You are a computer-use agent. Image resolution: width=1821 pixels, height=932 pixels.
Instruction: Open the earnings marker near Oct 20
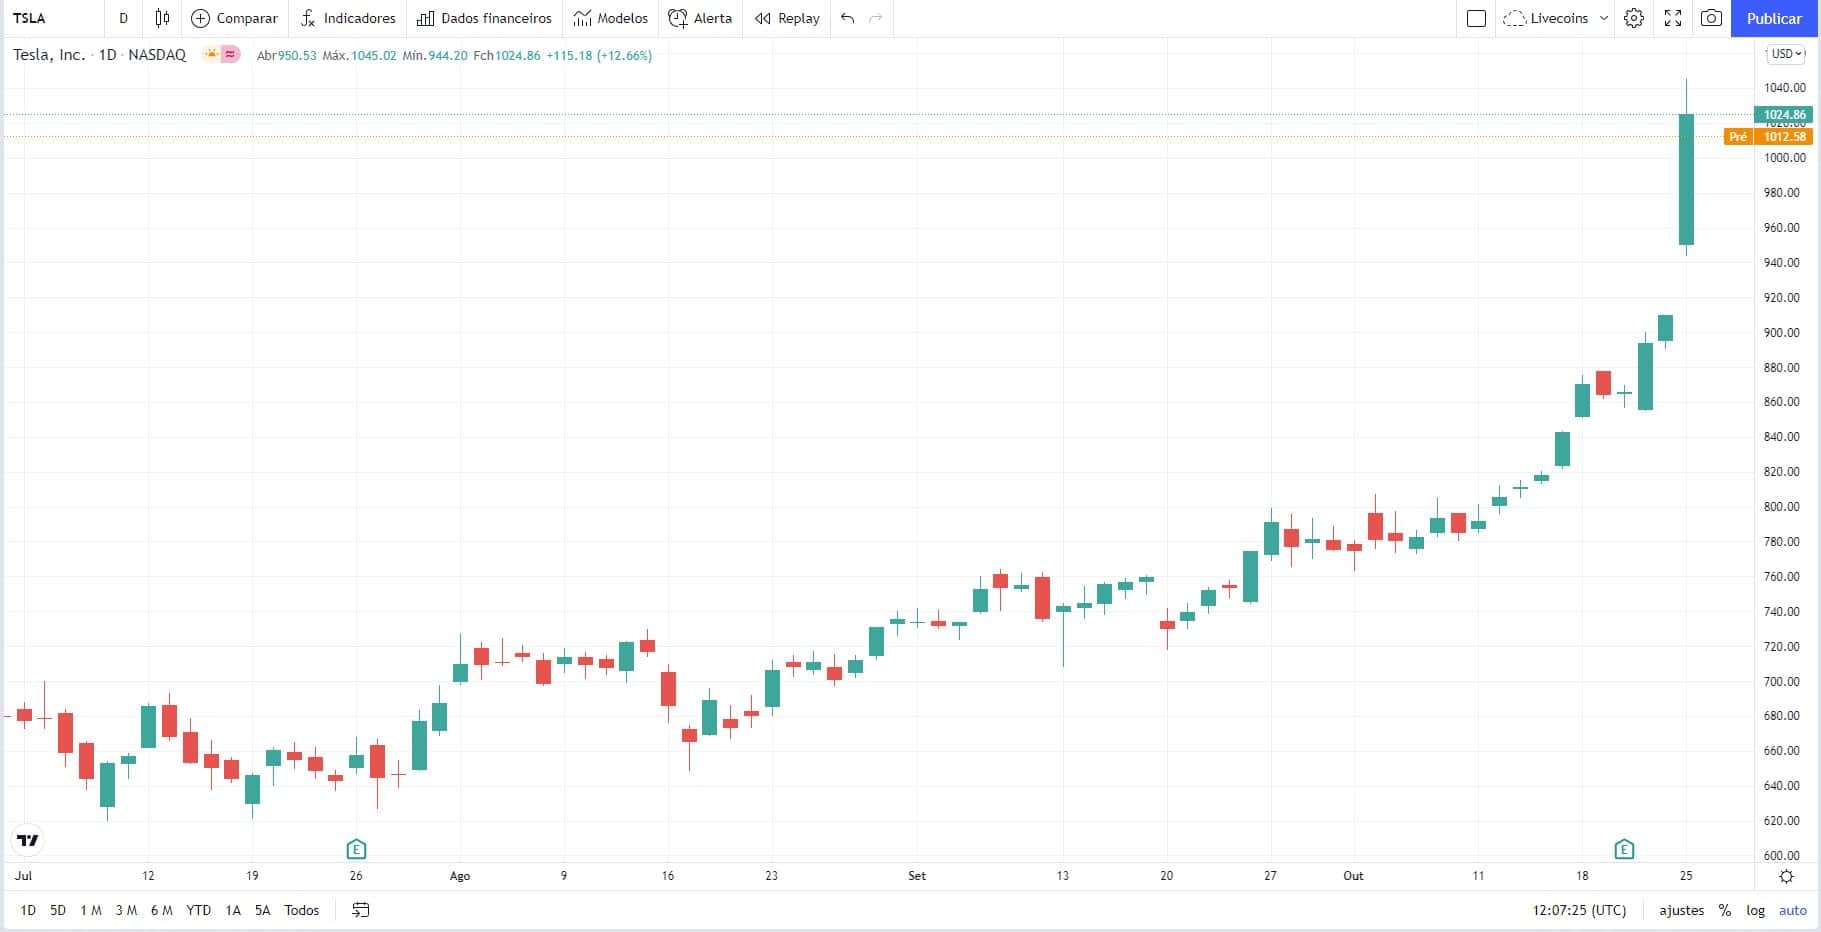click(1624, 850)
